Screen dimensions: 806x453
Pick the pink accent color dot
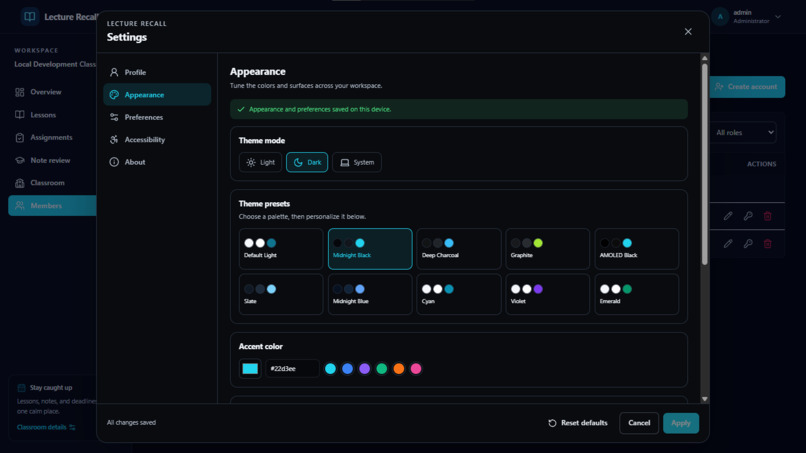[x=416, y=369]
